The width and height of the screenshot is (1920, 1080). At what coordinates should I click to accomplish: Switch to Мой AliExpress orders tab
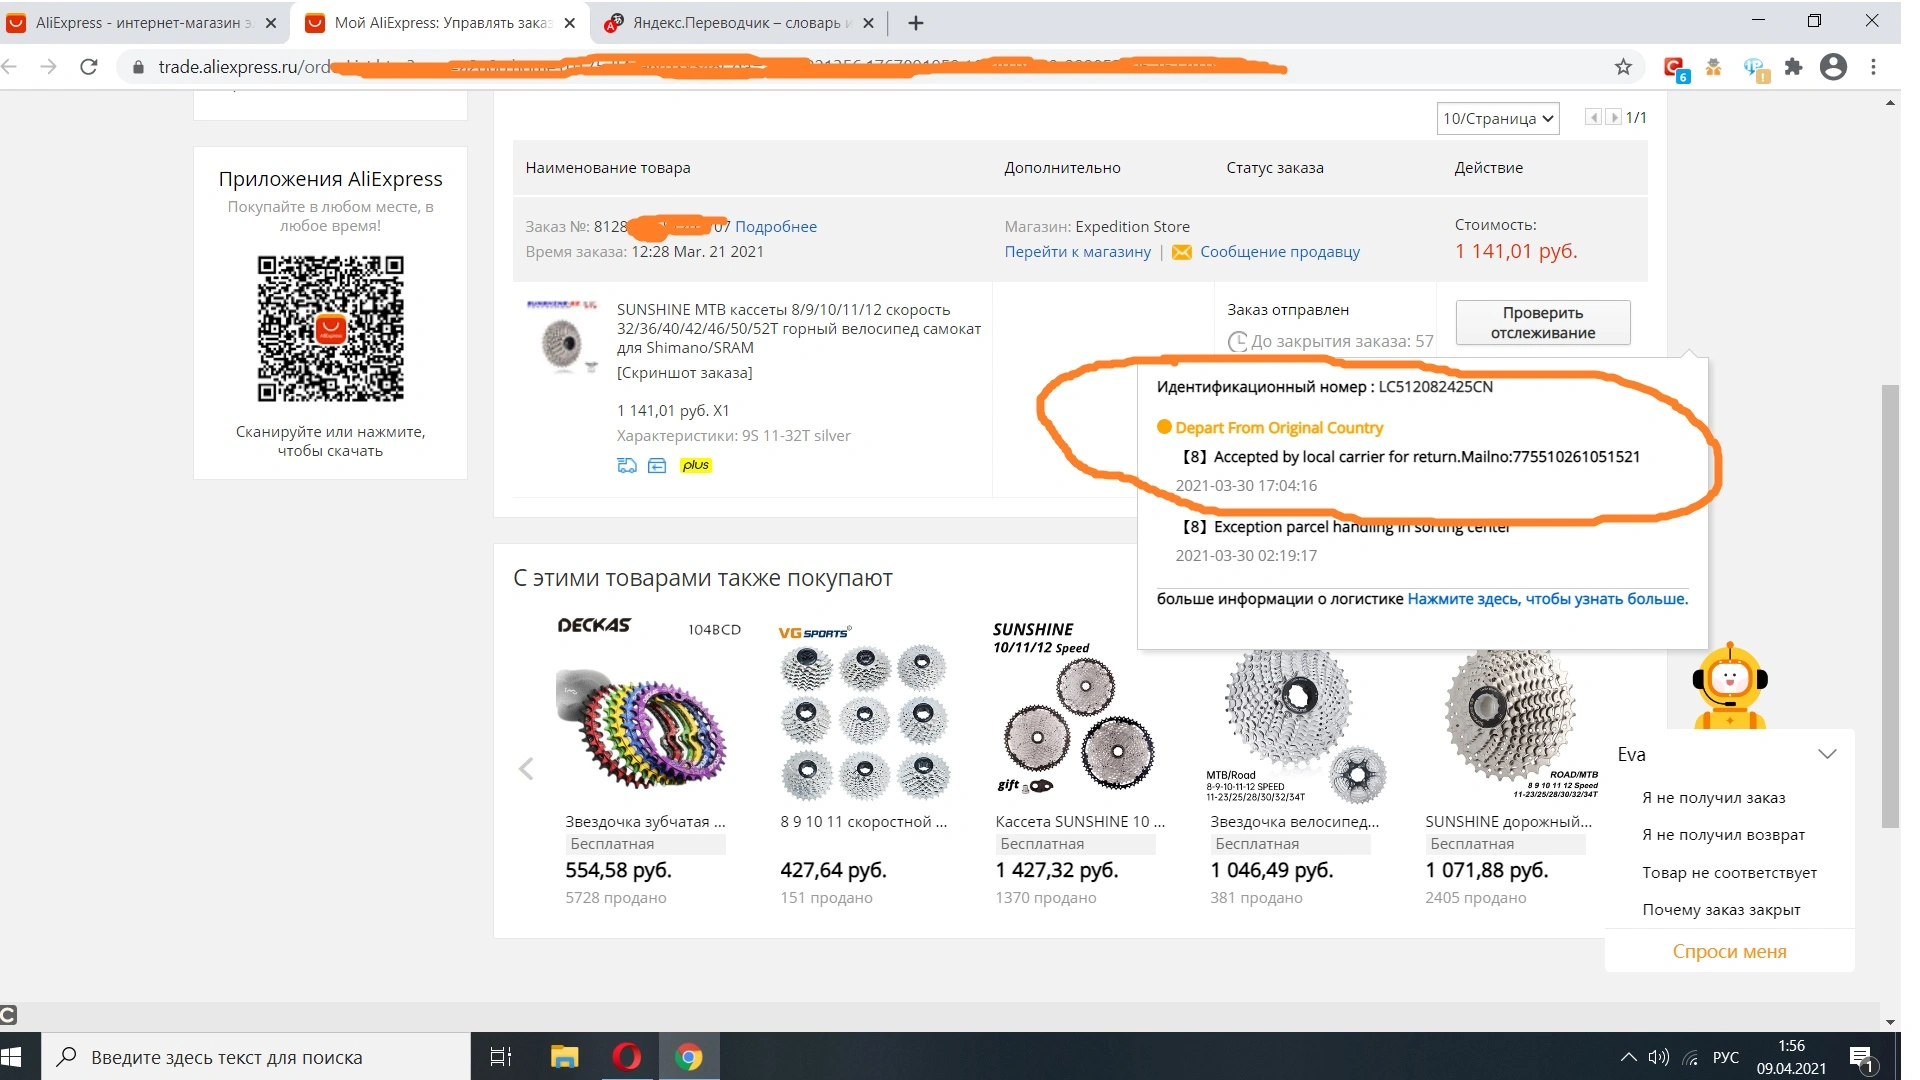point(439,23)
